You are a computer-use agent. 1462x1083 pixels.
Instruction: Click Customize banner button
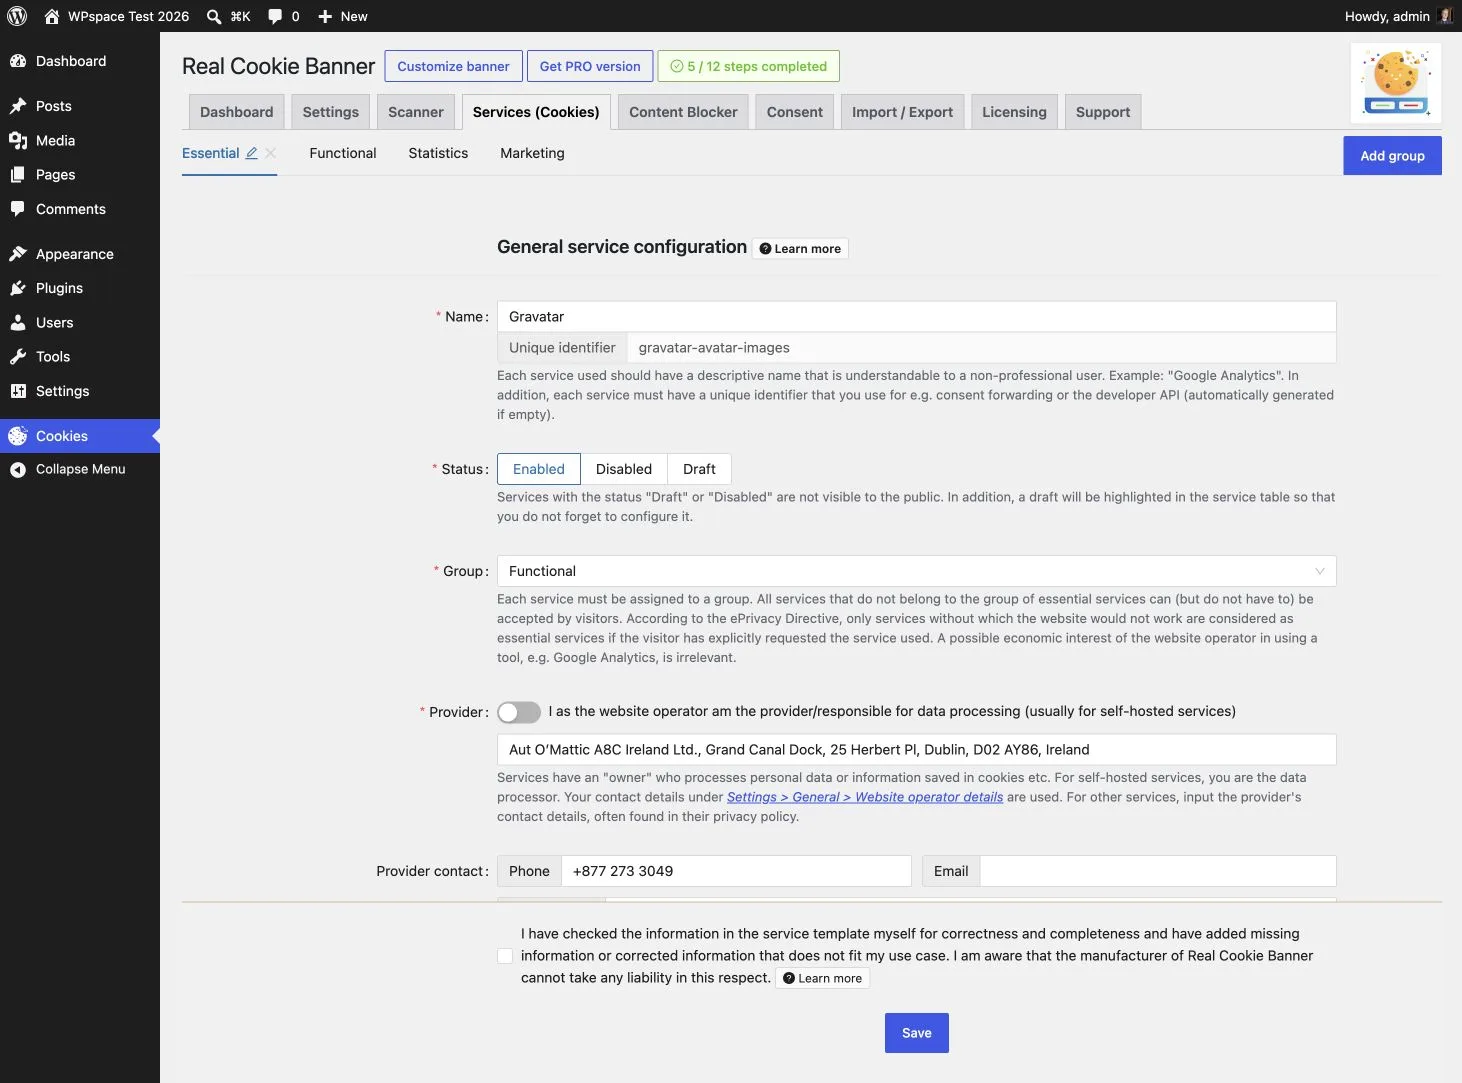[x=453, y=66]
